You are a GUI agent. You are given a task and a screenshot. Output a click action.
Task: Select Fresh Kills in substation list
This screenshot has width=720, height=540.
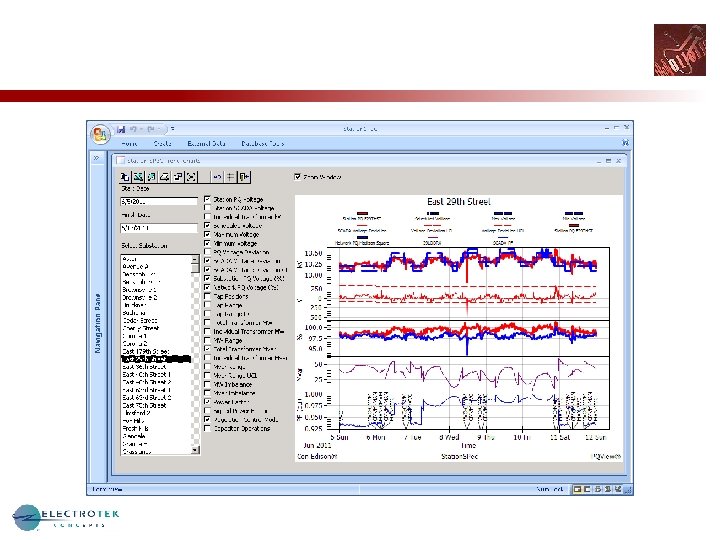click(x=156, y=428)
